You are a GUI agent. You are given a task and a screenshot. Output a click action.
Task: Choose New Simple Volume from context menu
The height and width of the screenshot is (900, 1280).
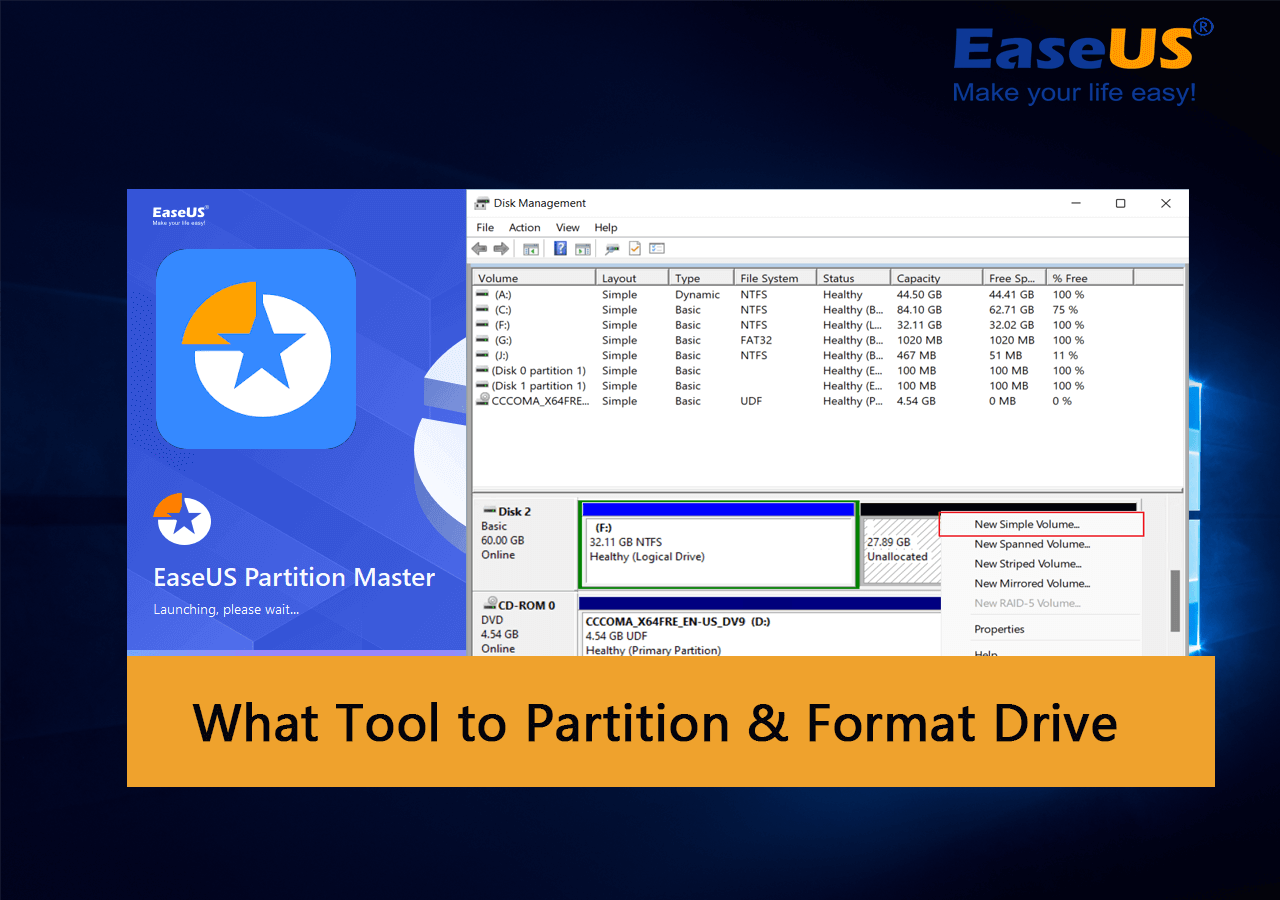tap(1040, 524)
